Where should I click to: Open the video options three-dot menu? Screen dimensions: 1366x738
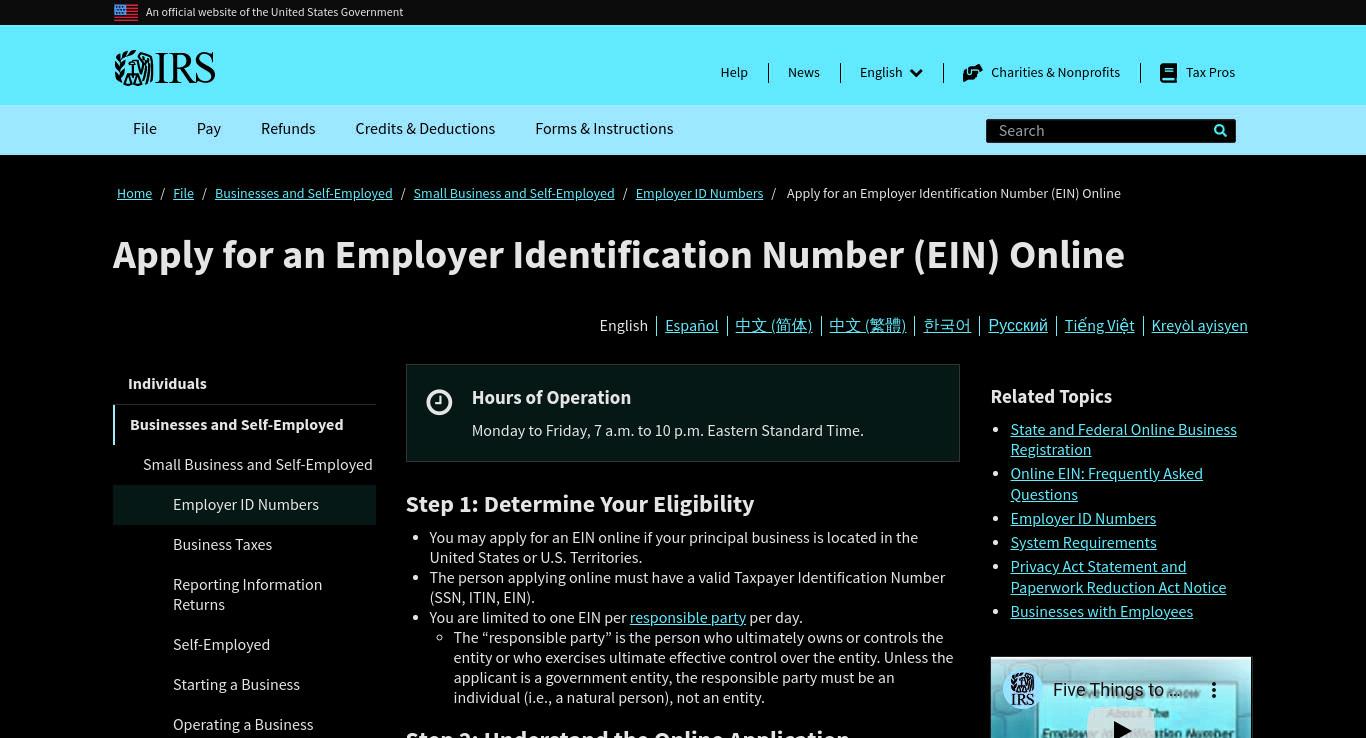click(1214, 690)
